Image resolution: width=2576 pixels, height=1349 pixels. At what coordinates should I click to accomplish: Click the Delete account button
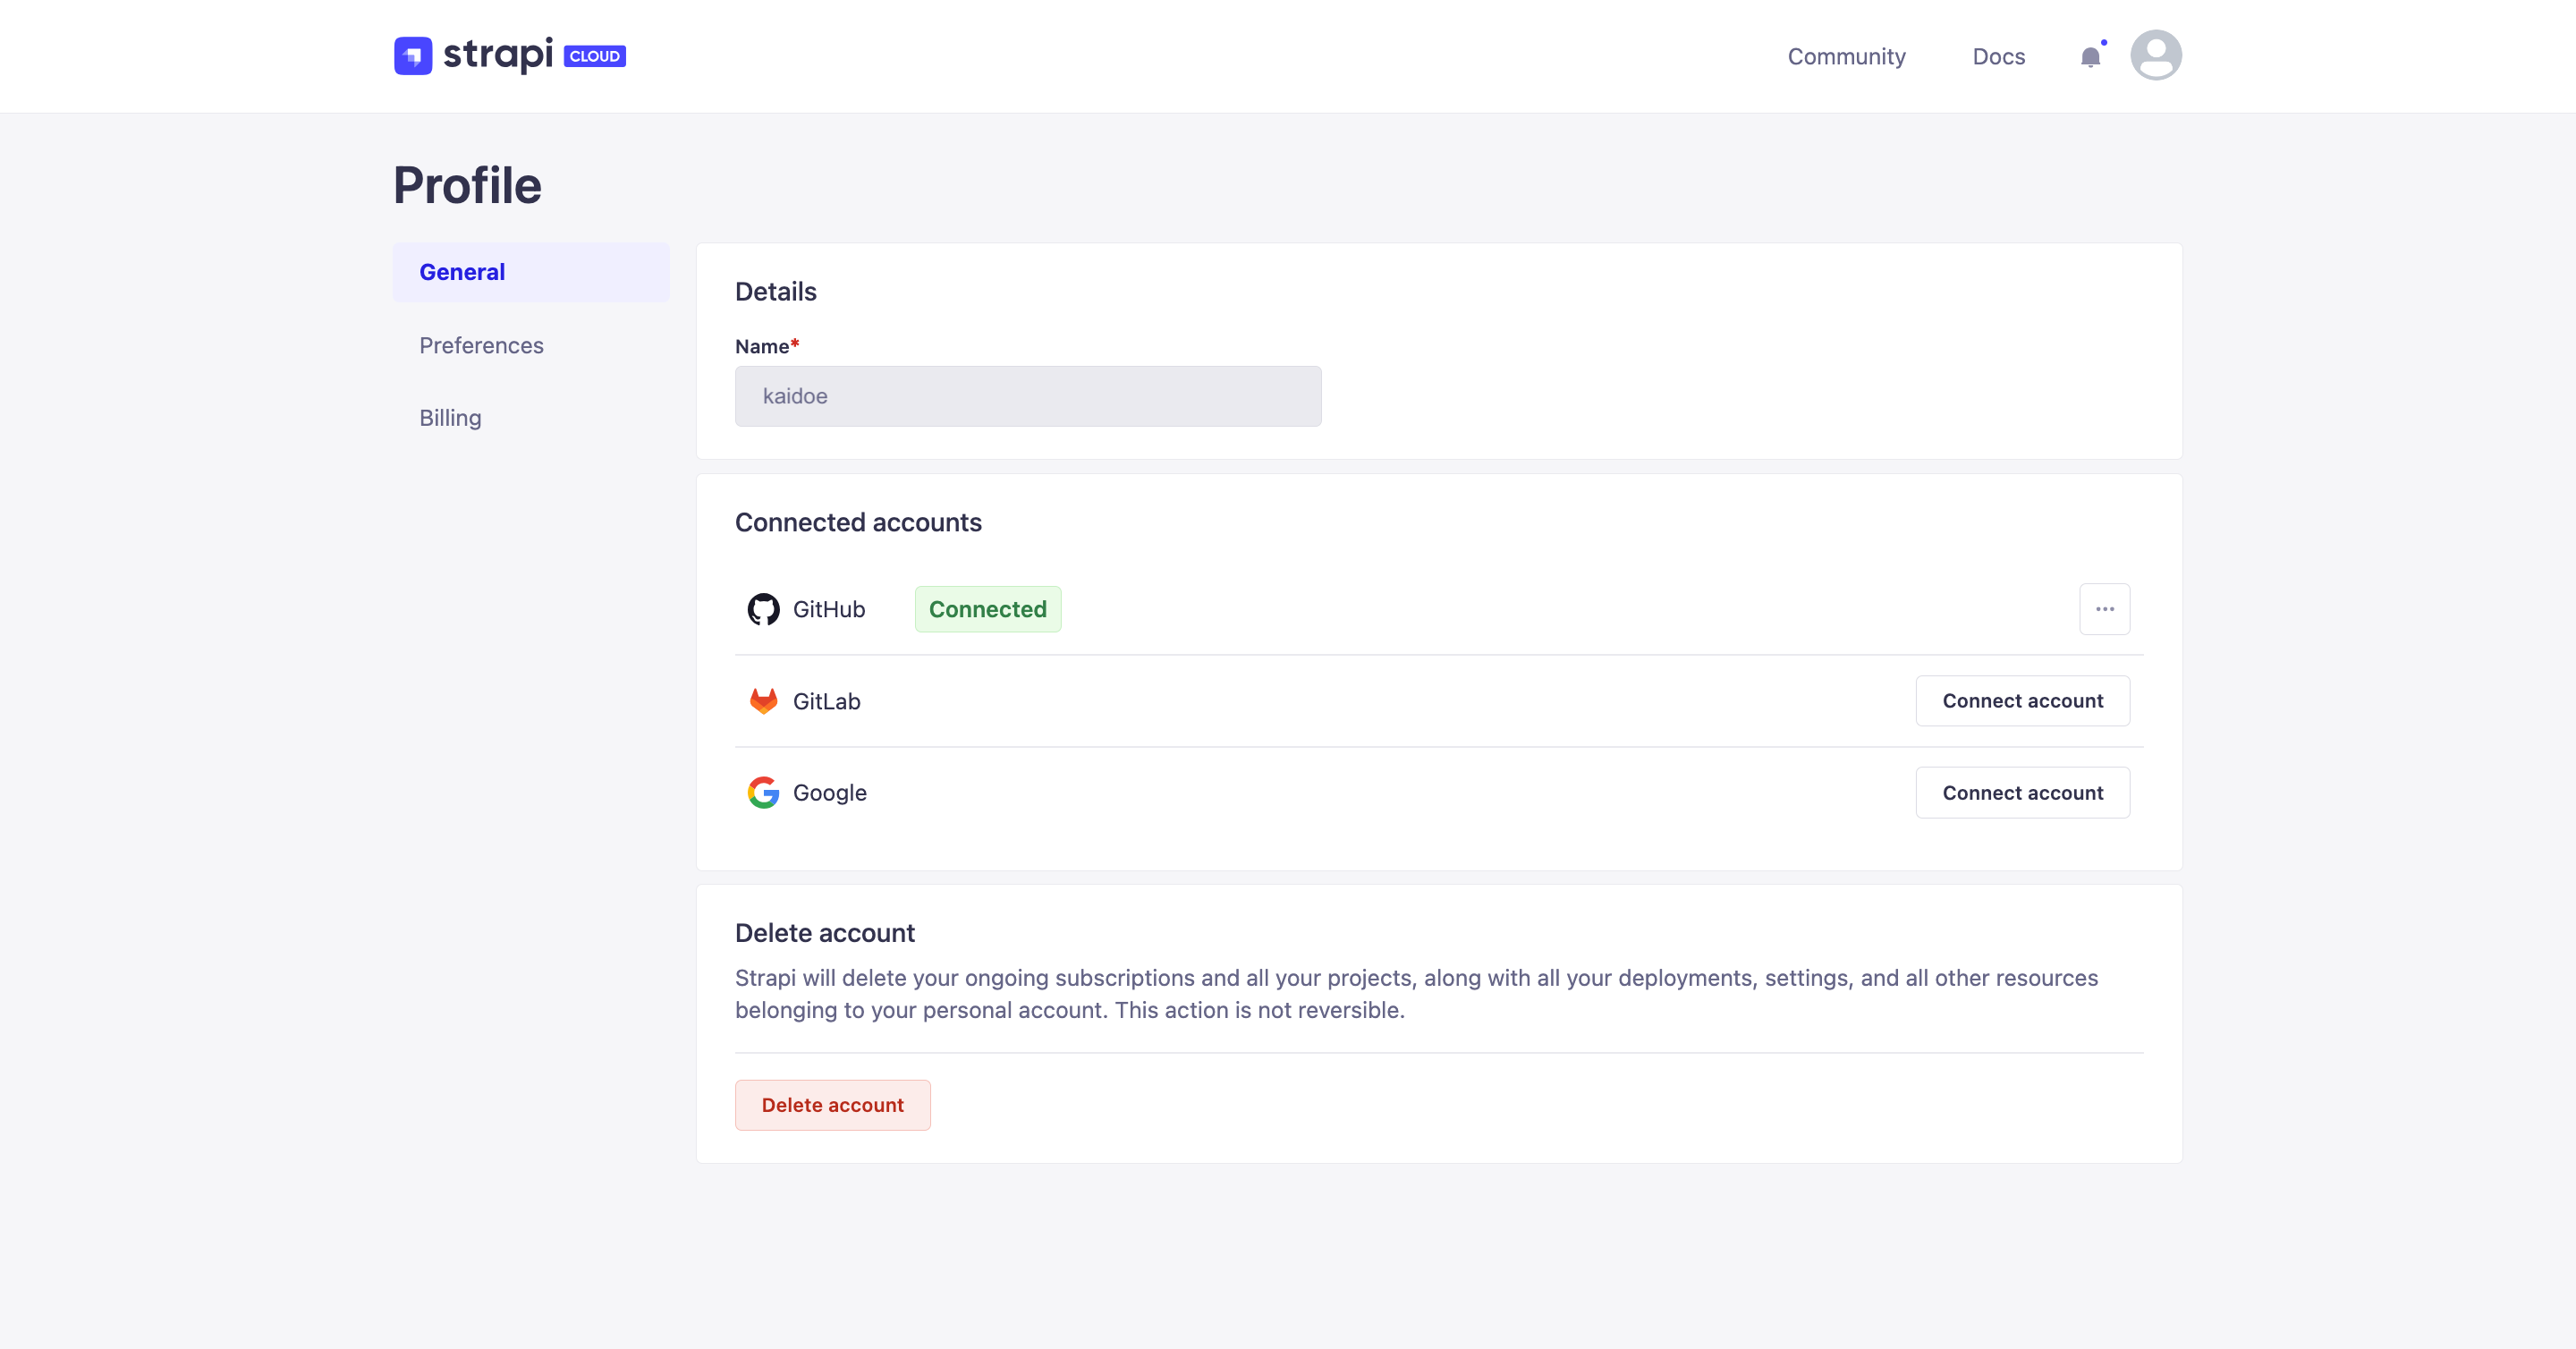point(833,1105)
